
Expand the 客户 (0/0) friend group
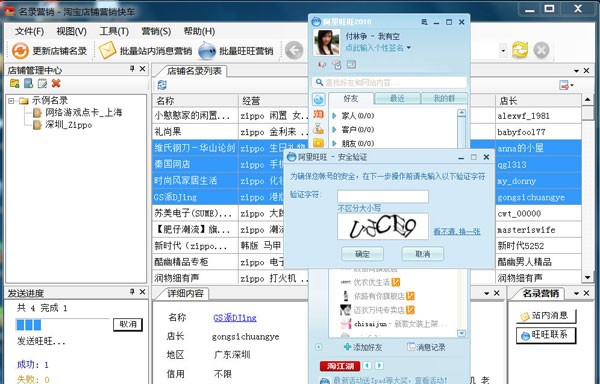[x=334, y=130]
